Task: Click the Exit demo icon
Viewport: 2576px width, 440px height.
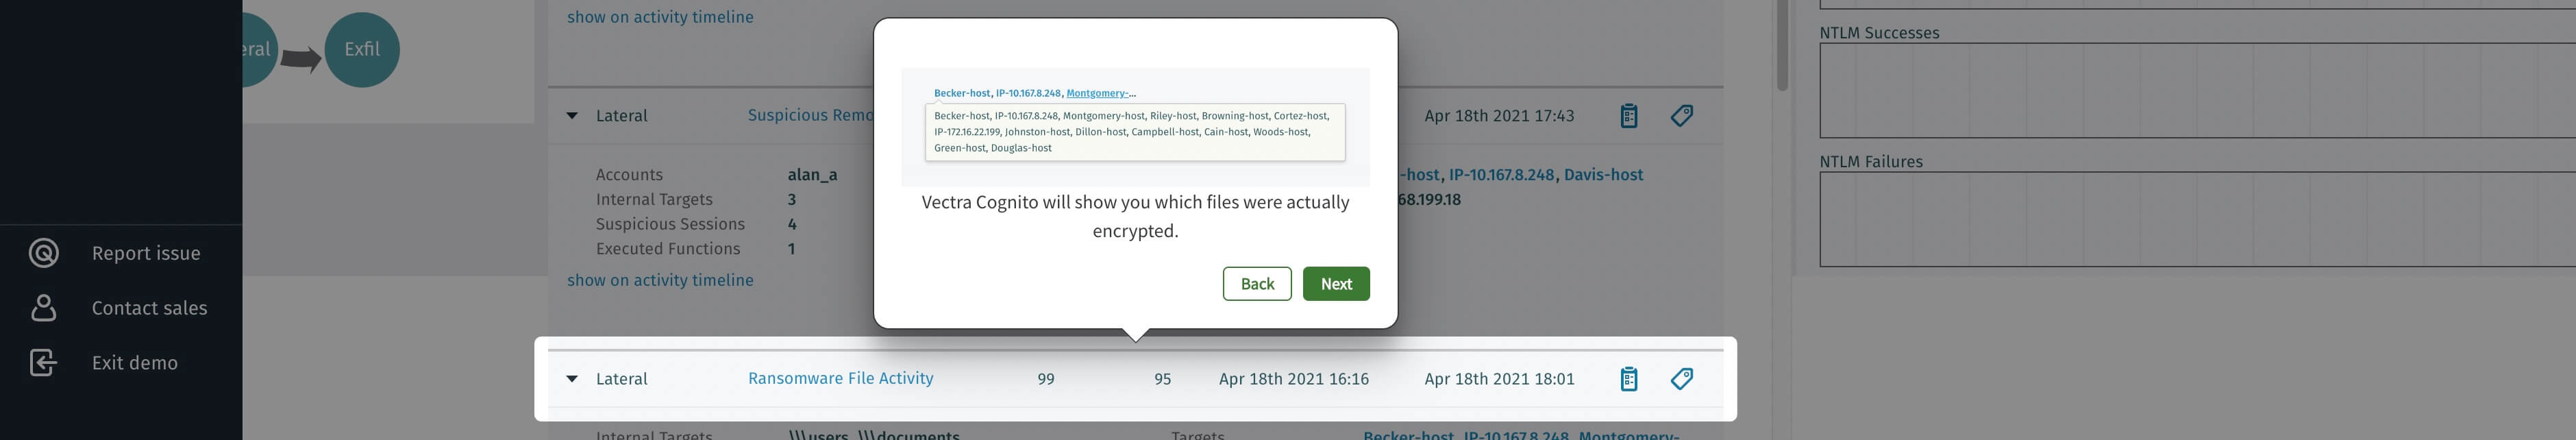Action: [x=44, y=362]
